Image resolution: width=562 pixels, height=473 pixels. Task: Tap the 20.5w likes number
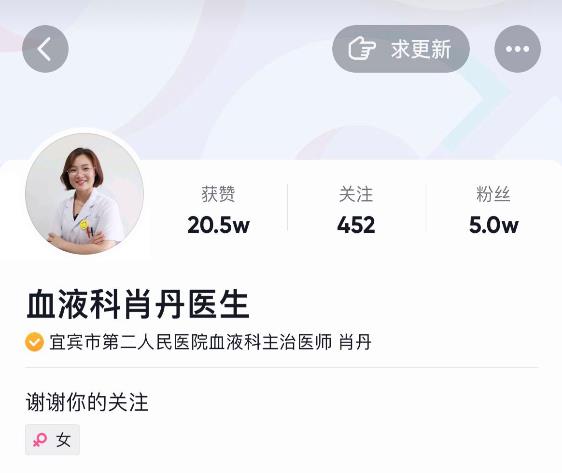click(218, 225)
